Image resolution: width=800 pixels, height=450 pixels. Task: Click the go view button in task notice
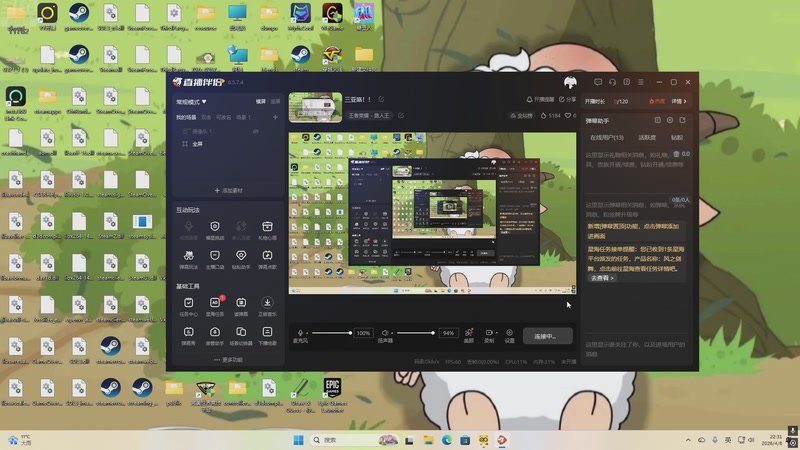tap(602, 278)
